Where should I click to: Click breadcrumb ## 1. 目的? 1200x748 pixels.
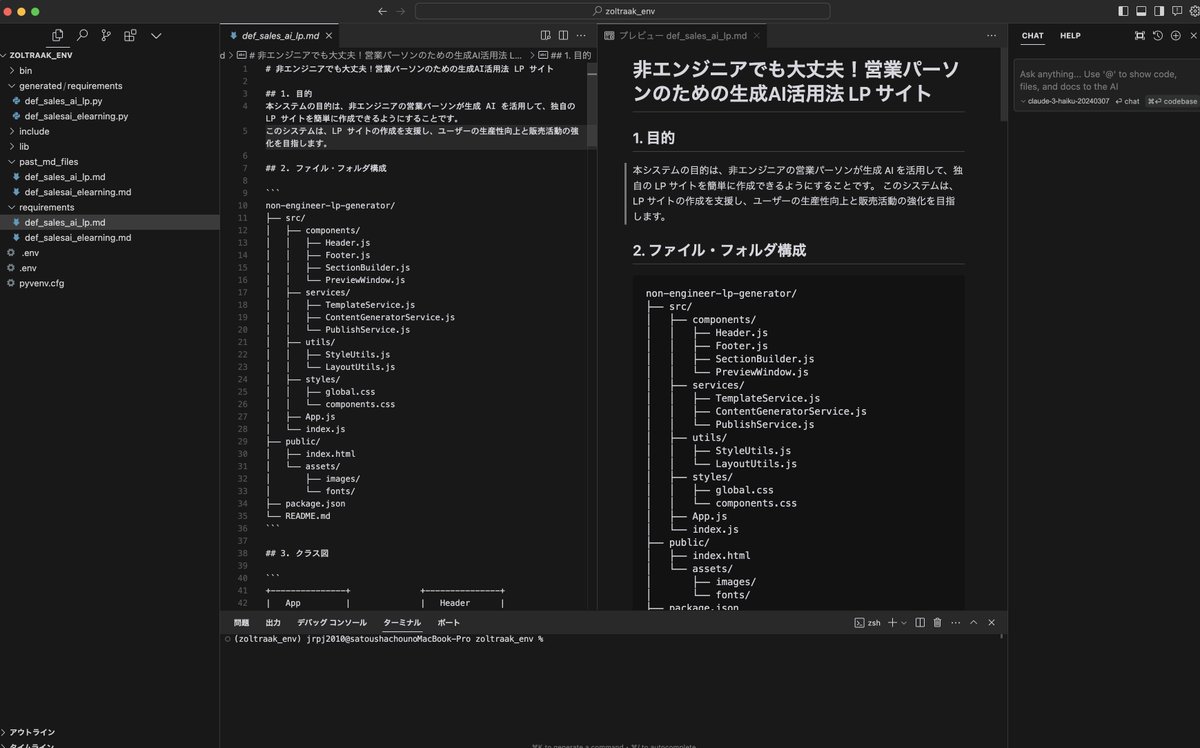click(x=565, y=55)
